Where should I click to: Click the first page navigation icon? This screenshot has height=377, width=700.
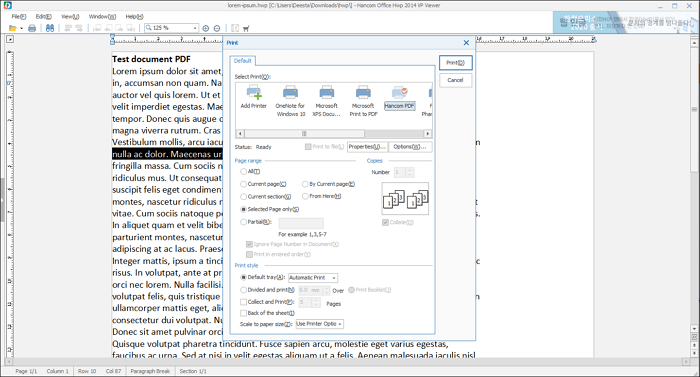[x=97, y=28]
